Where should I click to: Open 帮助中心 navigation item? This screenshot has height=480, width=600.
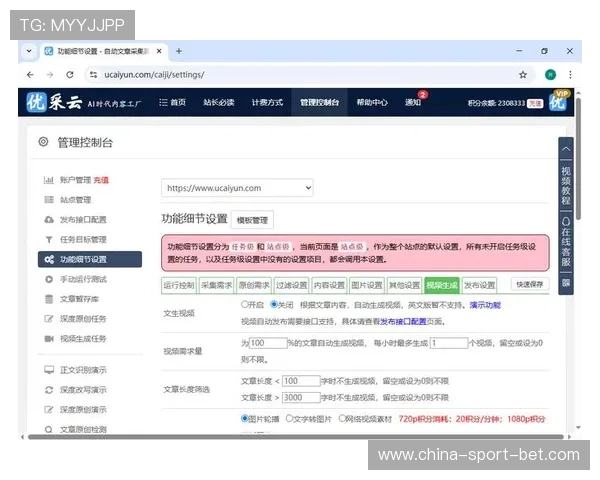[x=372, y=102]
